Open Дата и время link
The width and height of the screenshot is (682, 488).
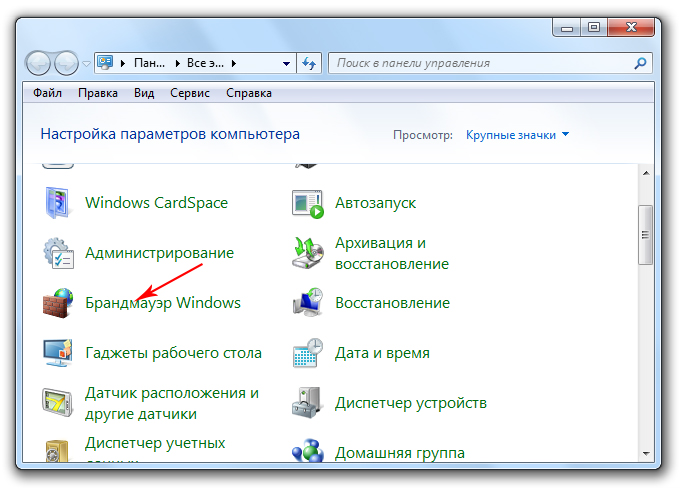click(x=382, y=353)
